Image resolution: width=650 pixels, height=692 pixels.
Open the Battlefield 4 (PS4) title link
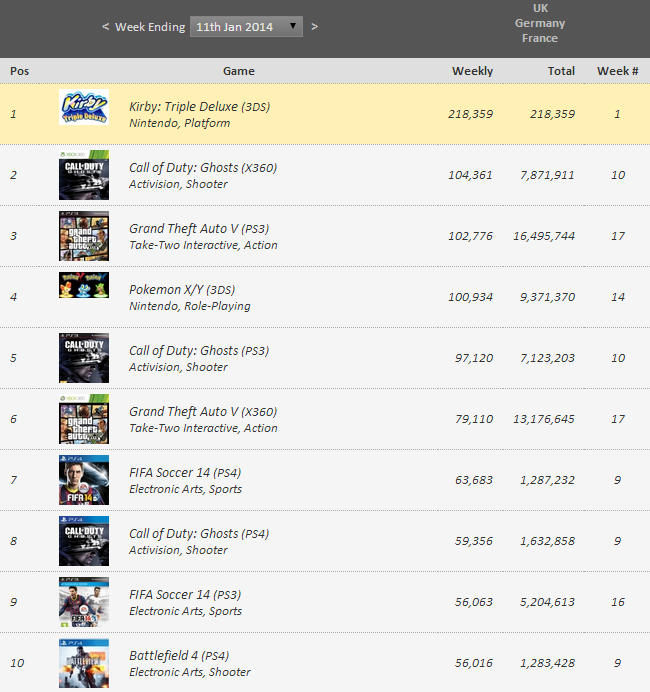pos(179,656)
